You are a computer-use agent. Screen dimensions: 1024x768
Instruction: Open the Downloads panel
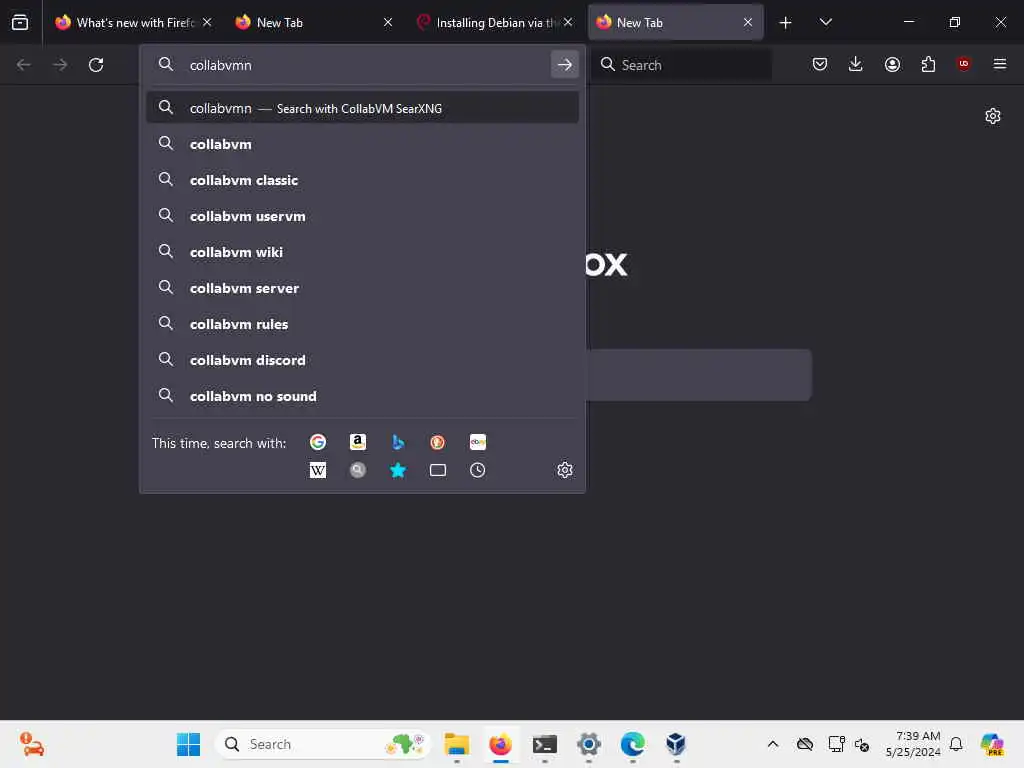pyautogui.click(x=856, y=64)
